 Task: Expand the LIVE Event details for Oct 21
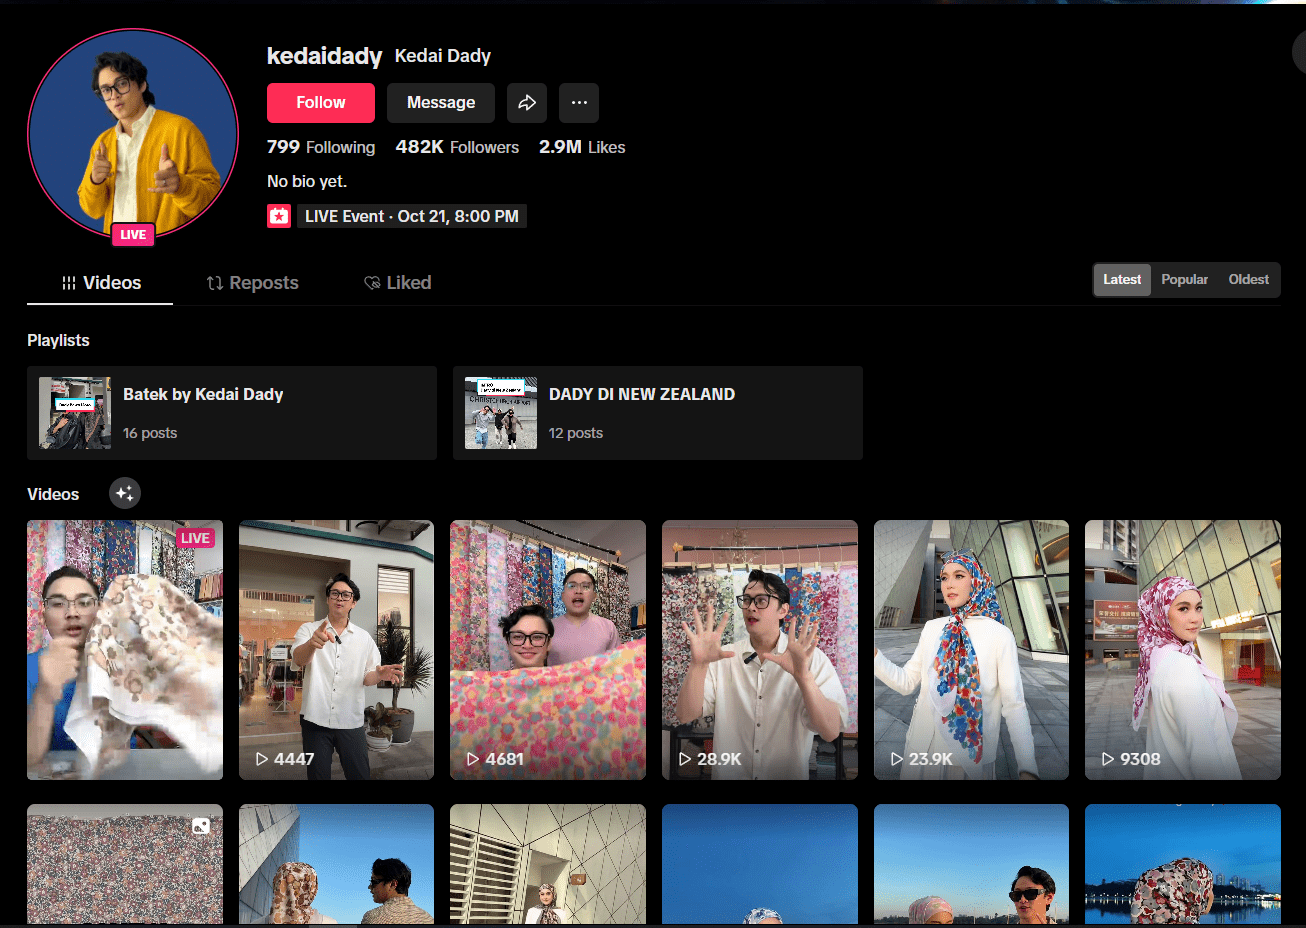pyautogui.click(x=412, y=215)
